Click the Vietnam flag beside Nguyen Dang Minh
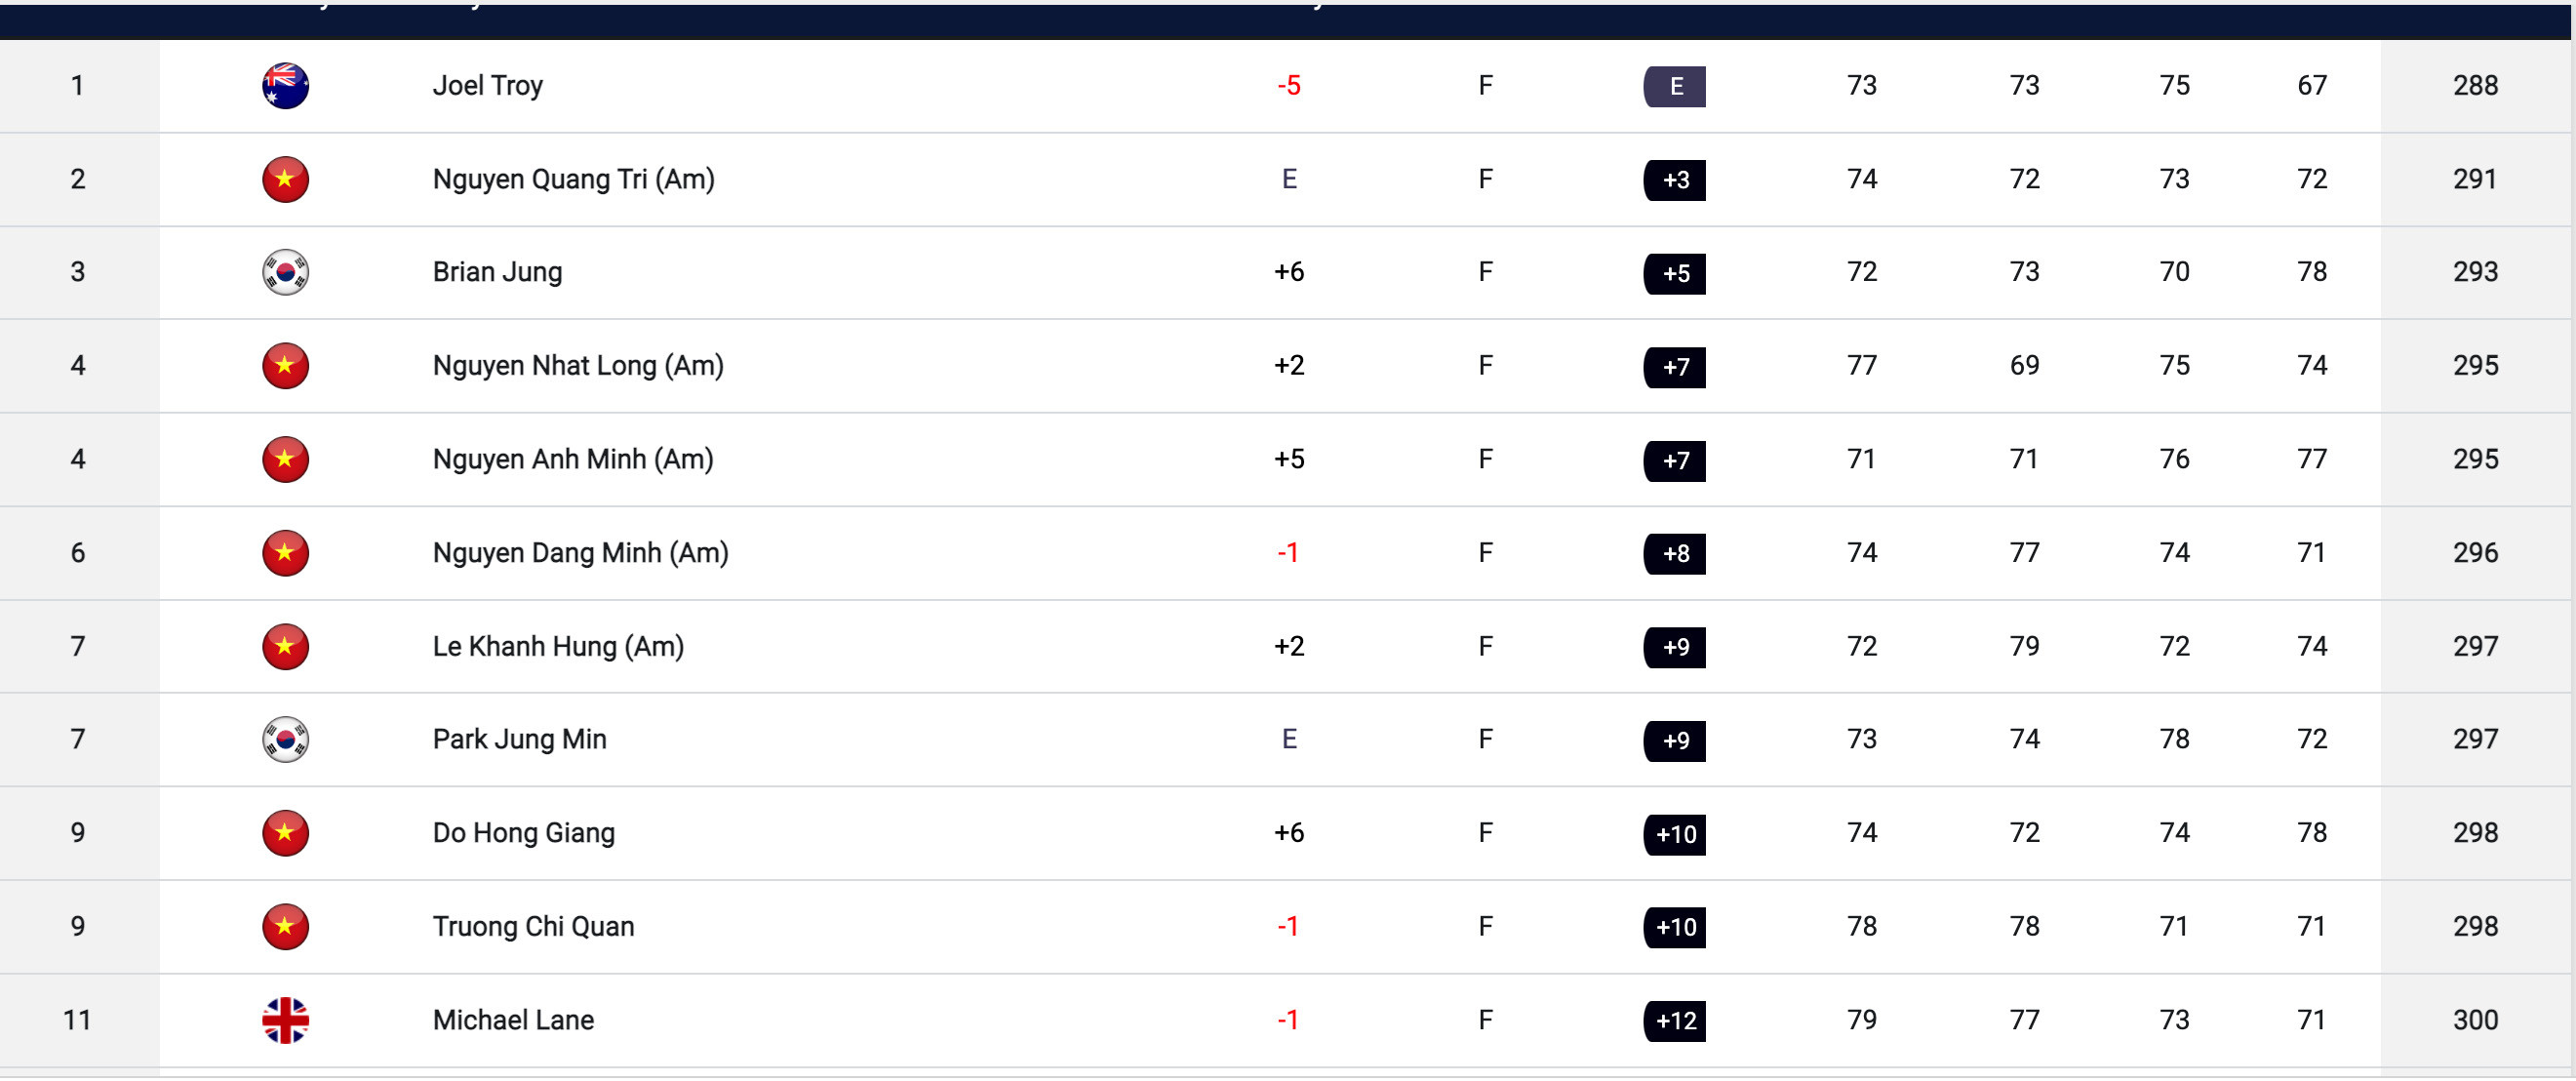 (285, 553)
